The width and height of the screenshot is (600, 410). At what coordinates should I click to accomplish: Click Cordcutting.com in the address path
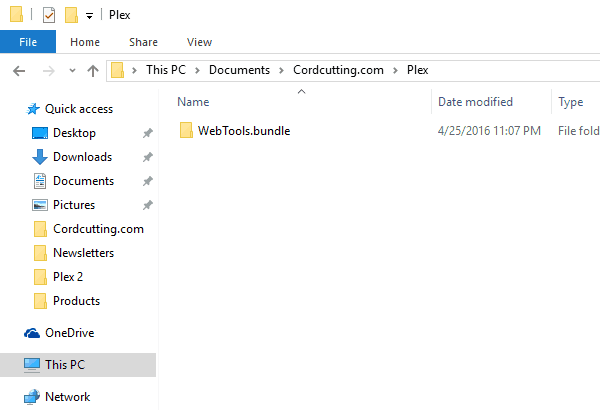[x=338, y=70]
